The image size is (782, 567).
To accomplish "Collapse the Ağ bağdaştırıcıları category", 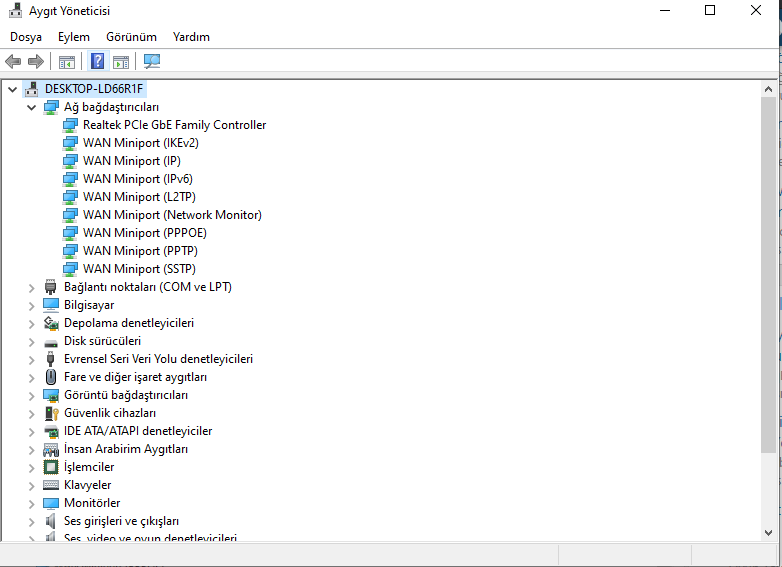I will point(31,107).
